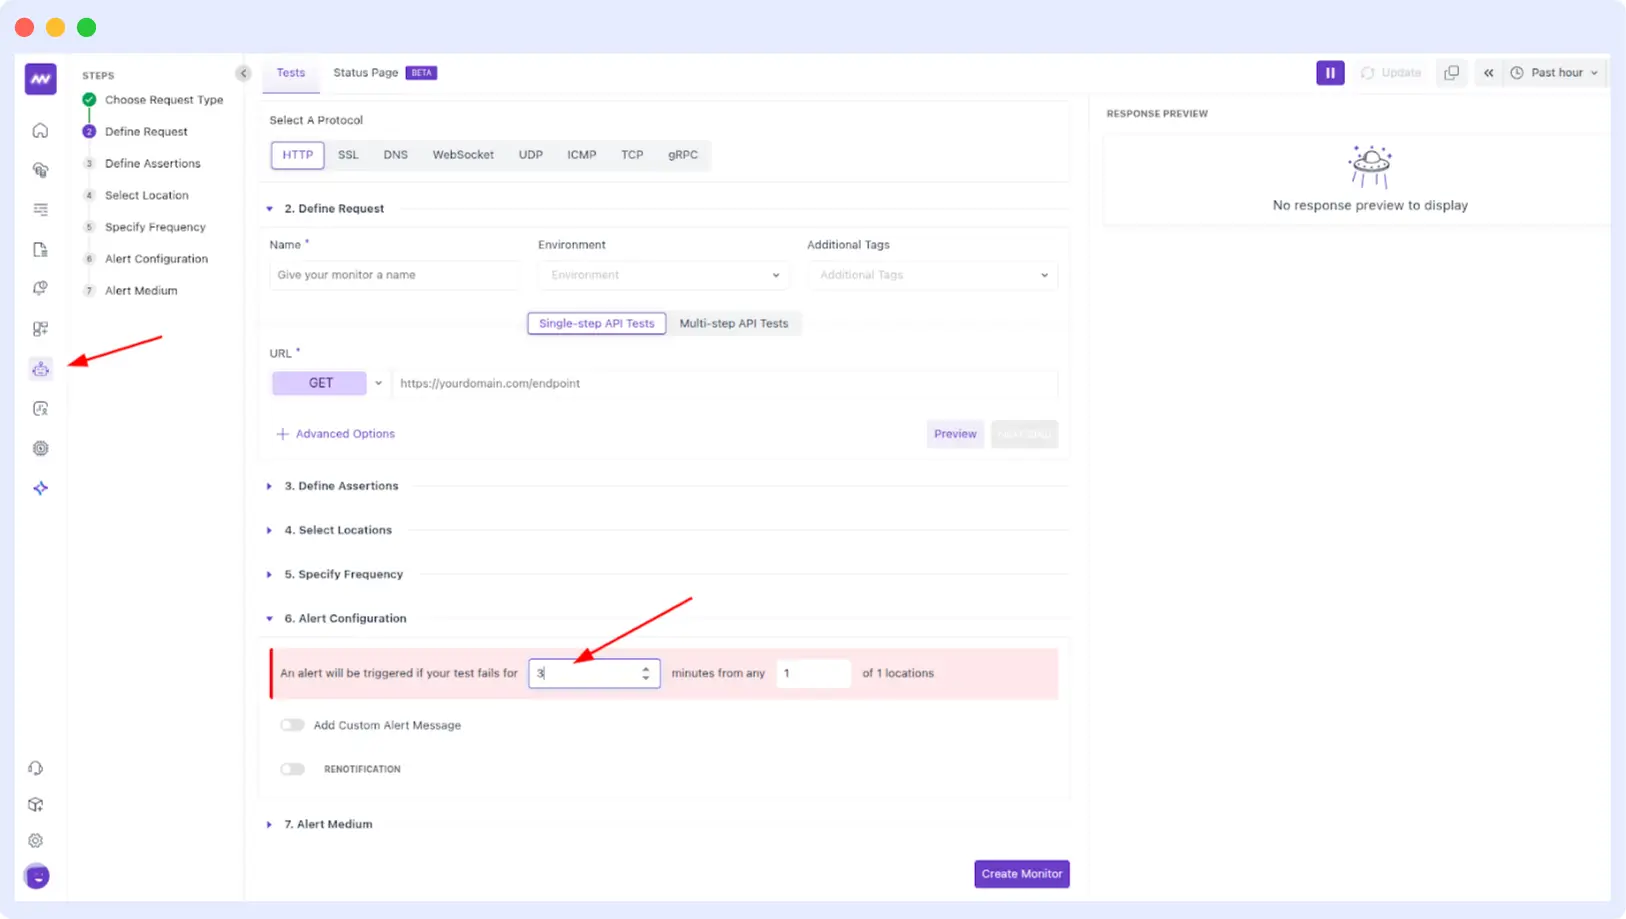Click the pause button in the top bar
1626x919 pixels.
[1329, 73]
